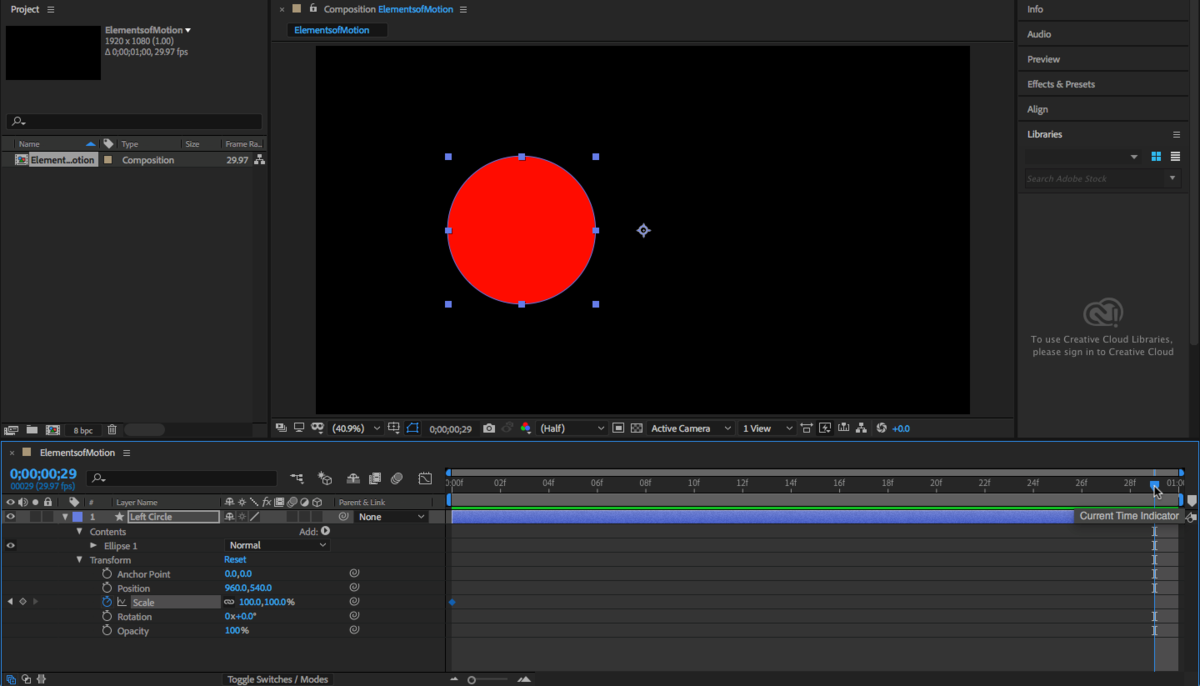Open the Effects & Presets panel
The image size is (1200, 686).
tap(1061, 84)
